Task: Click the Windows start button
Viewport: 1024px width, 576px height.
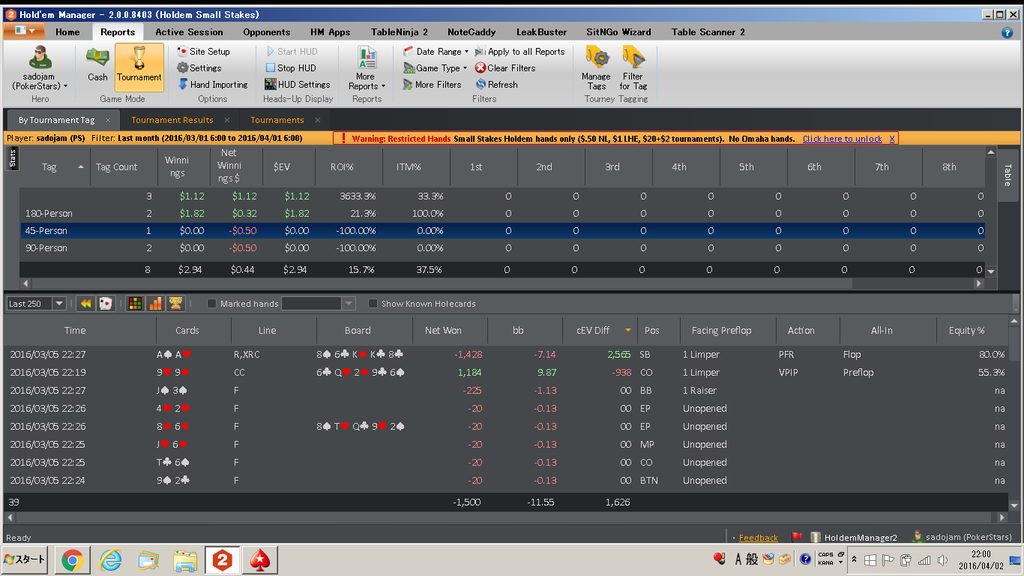Action: click(25, 560)
